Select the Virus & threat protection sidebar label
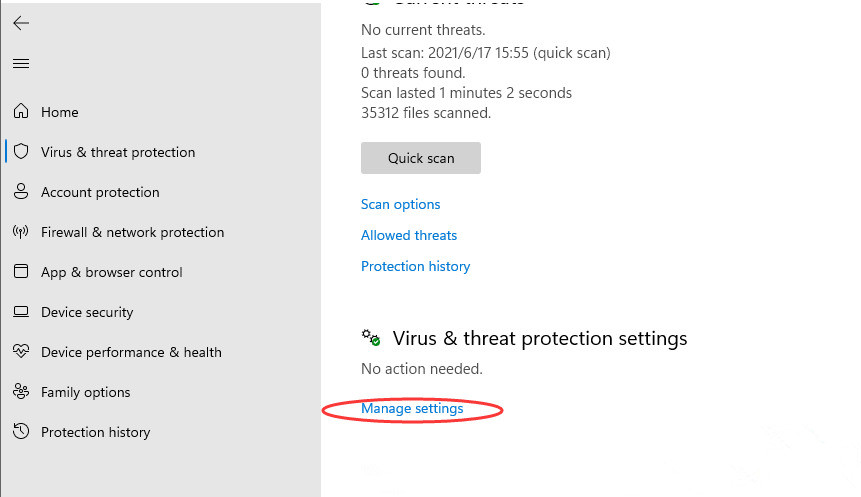Image resolution: width=861 pixels, height=497 pixels. click(118, 152)
